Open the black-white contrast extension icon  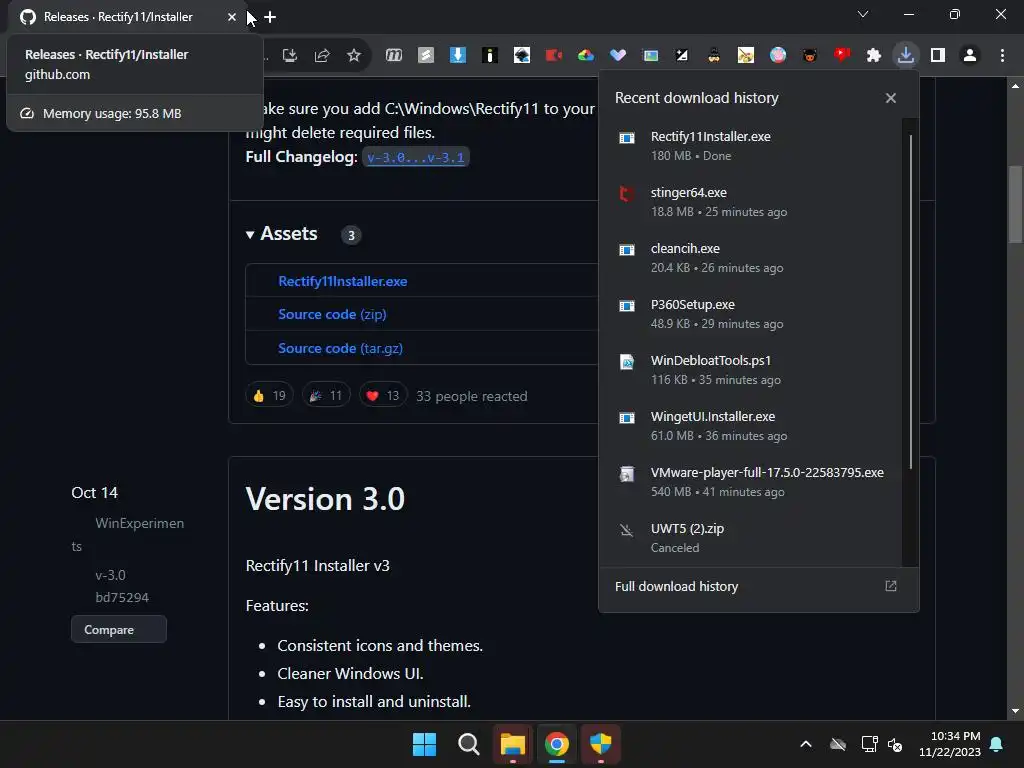682,56
